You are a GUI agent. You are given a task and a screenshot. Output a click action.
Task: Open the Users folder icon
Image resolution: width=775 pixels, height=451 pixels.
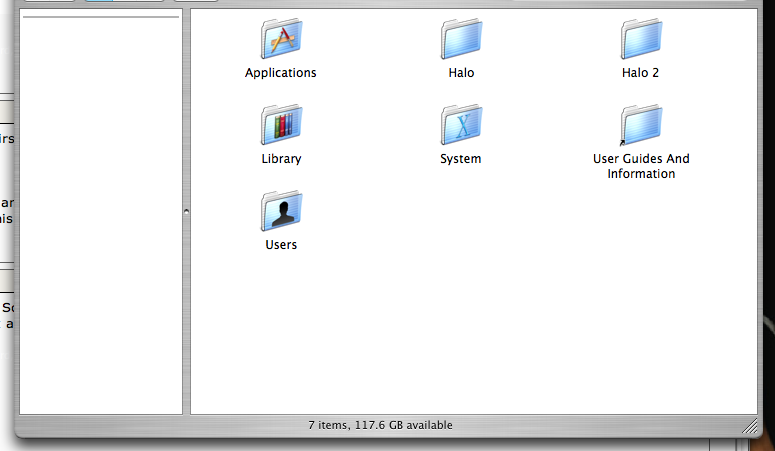pyautogui.click(x=281, y=211)
